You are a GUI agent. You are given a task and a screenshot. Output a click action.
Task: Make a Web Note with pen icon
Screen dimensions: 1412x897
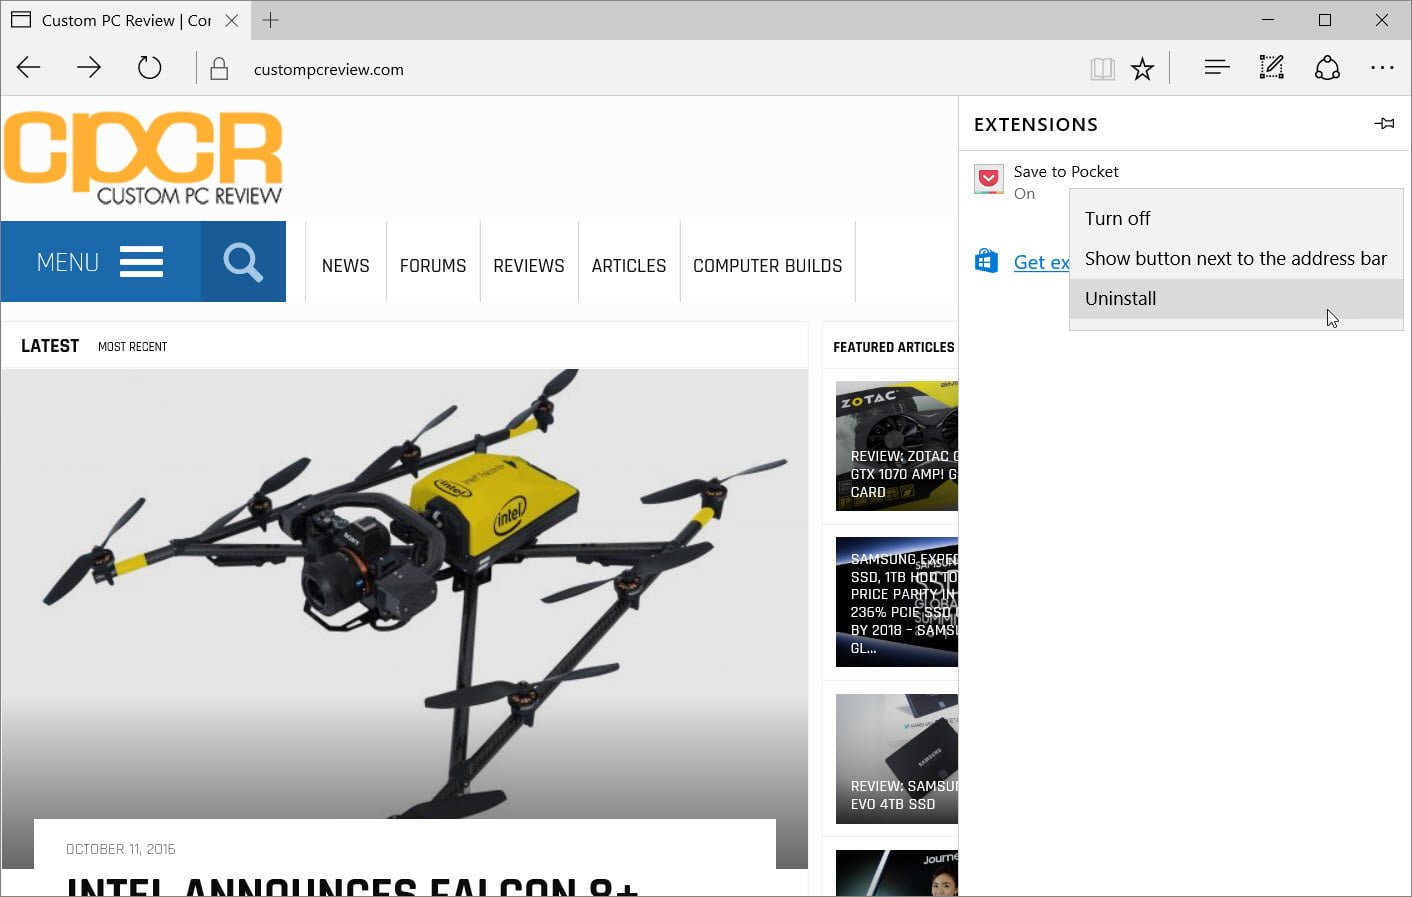pyautogui.click(x=1271, y=67)
